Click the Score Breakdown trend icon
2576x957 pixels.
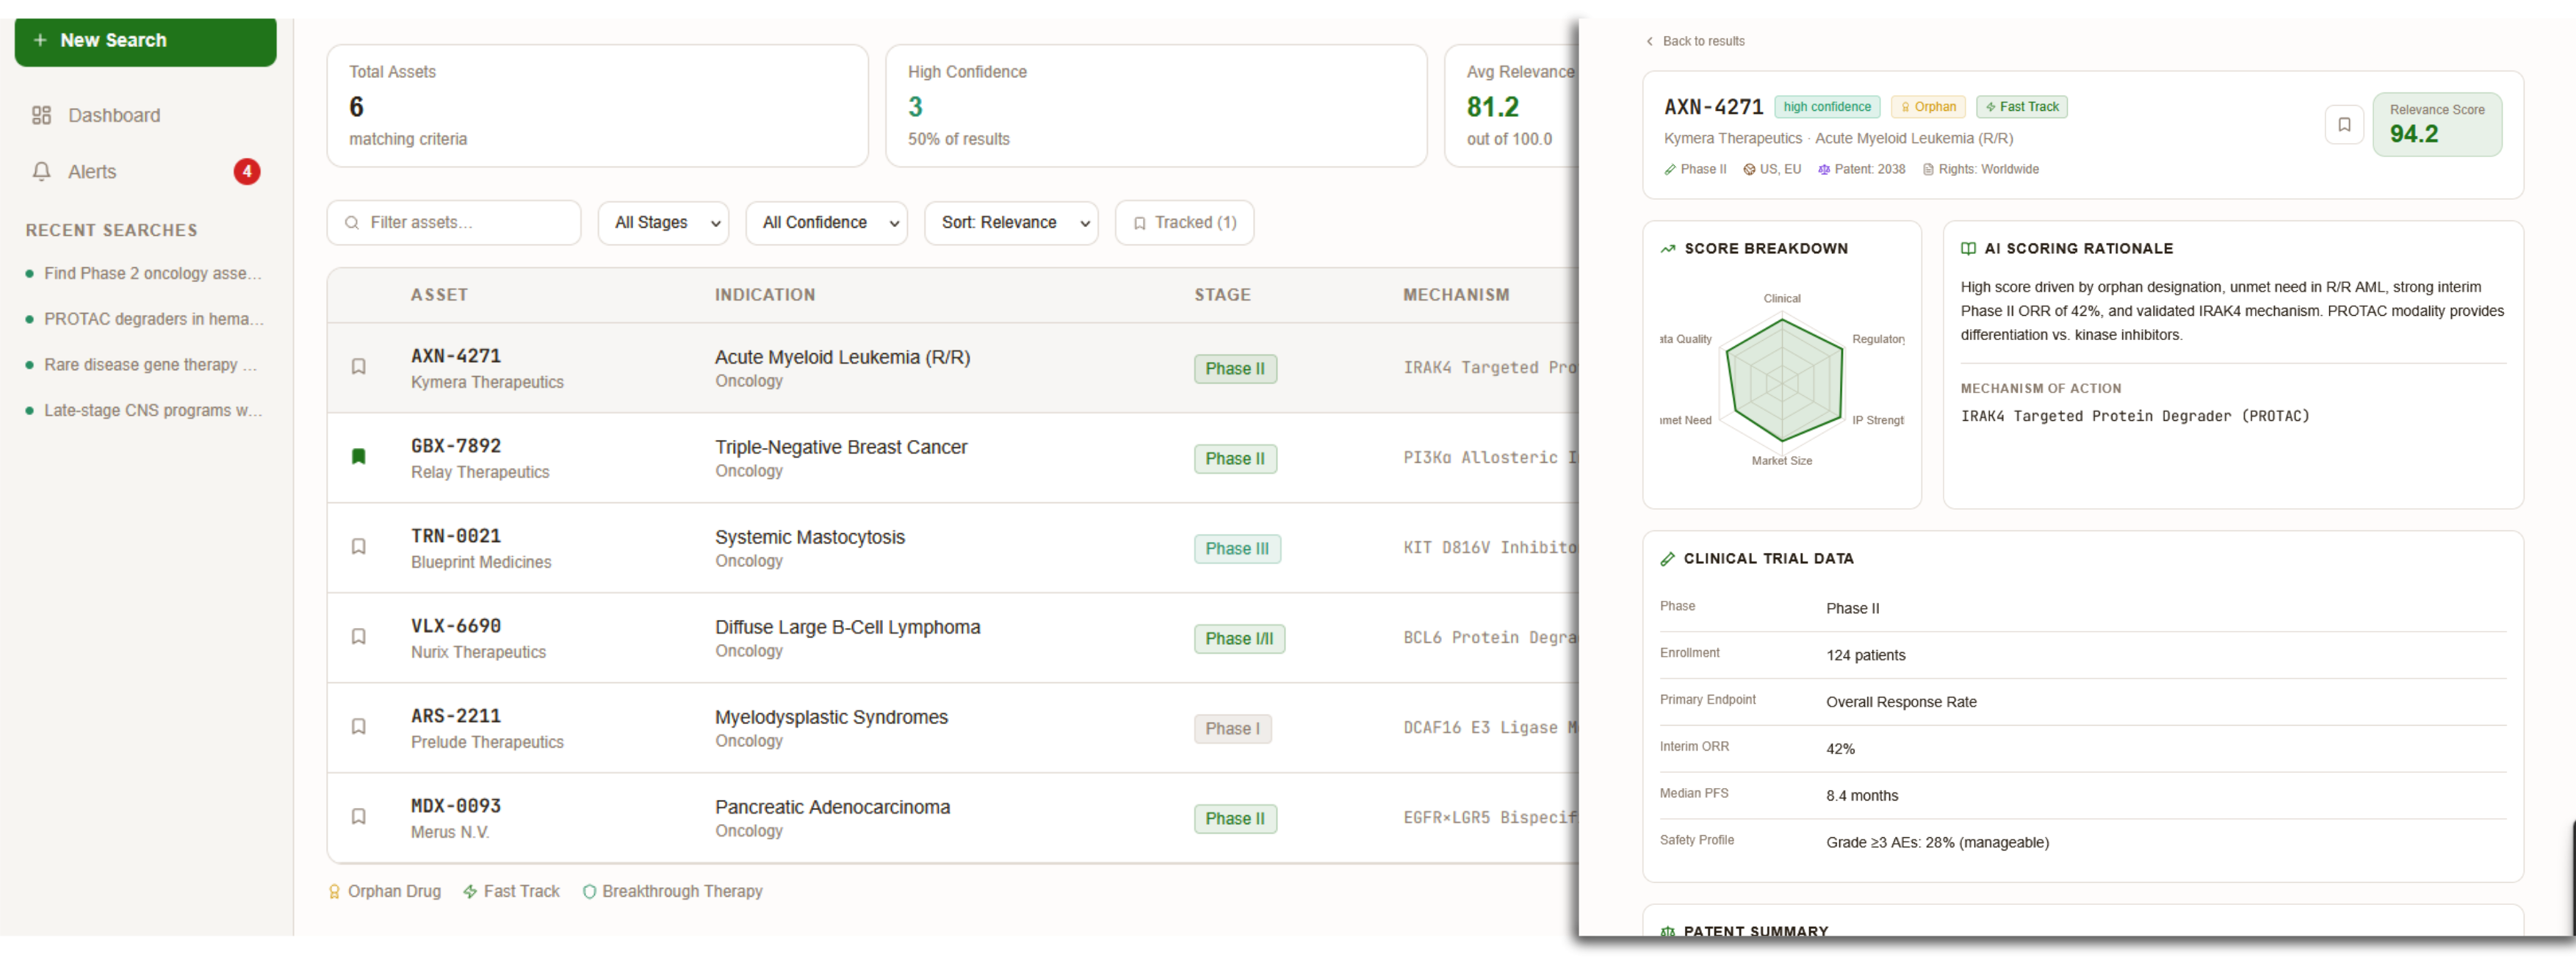tap(1668, 249)
